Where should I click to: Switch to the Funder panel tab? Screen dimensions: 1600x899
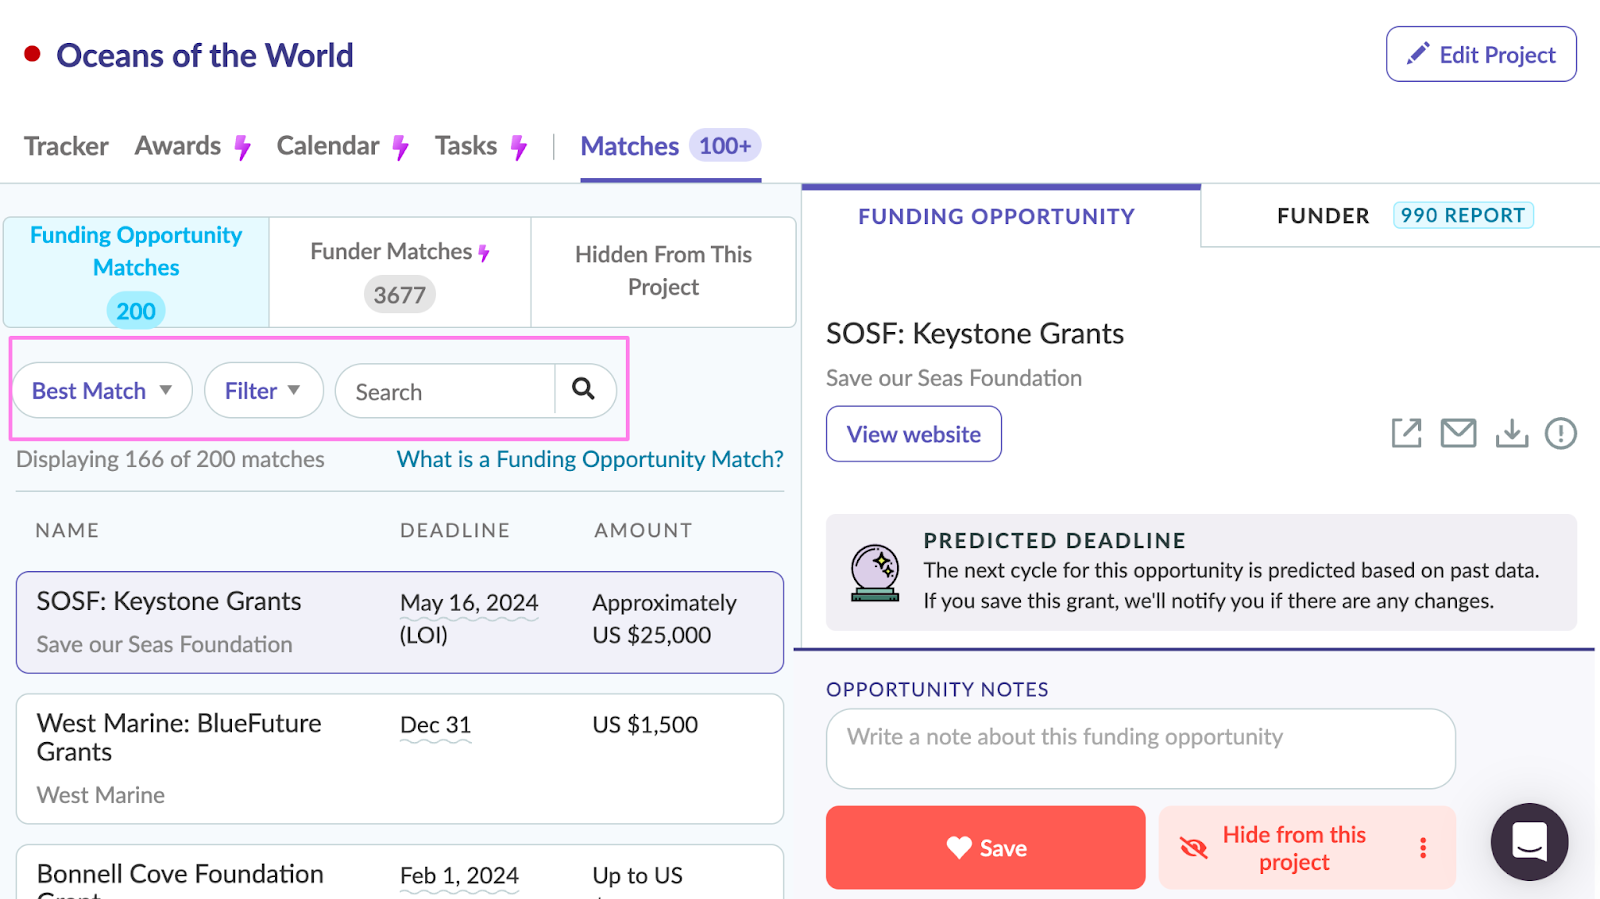pyautogui.click(x=1322, y=216)
